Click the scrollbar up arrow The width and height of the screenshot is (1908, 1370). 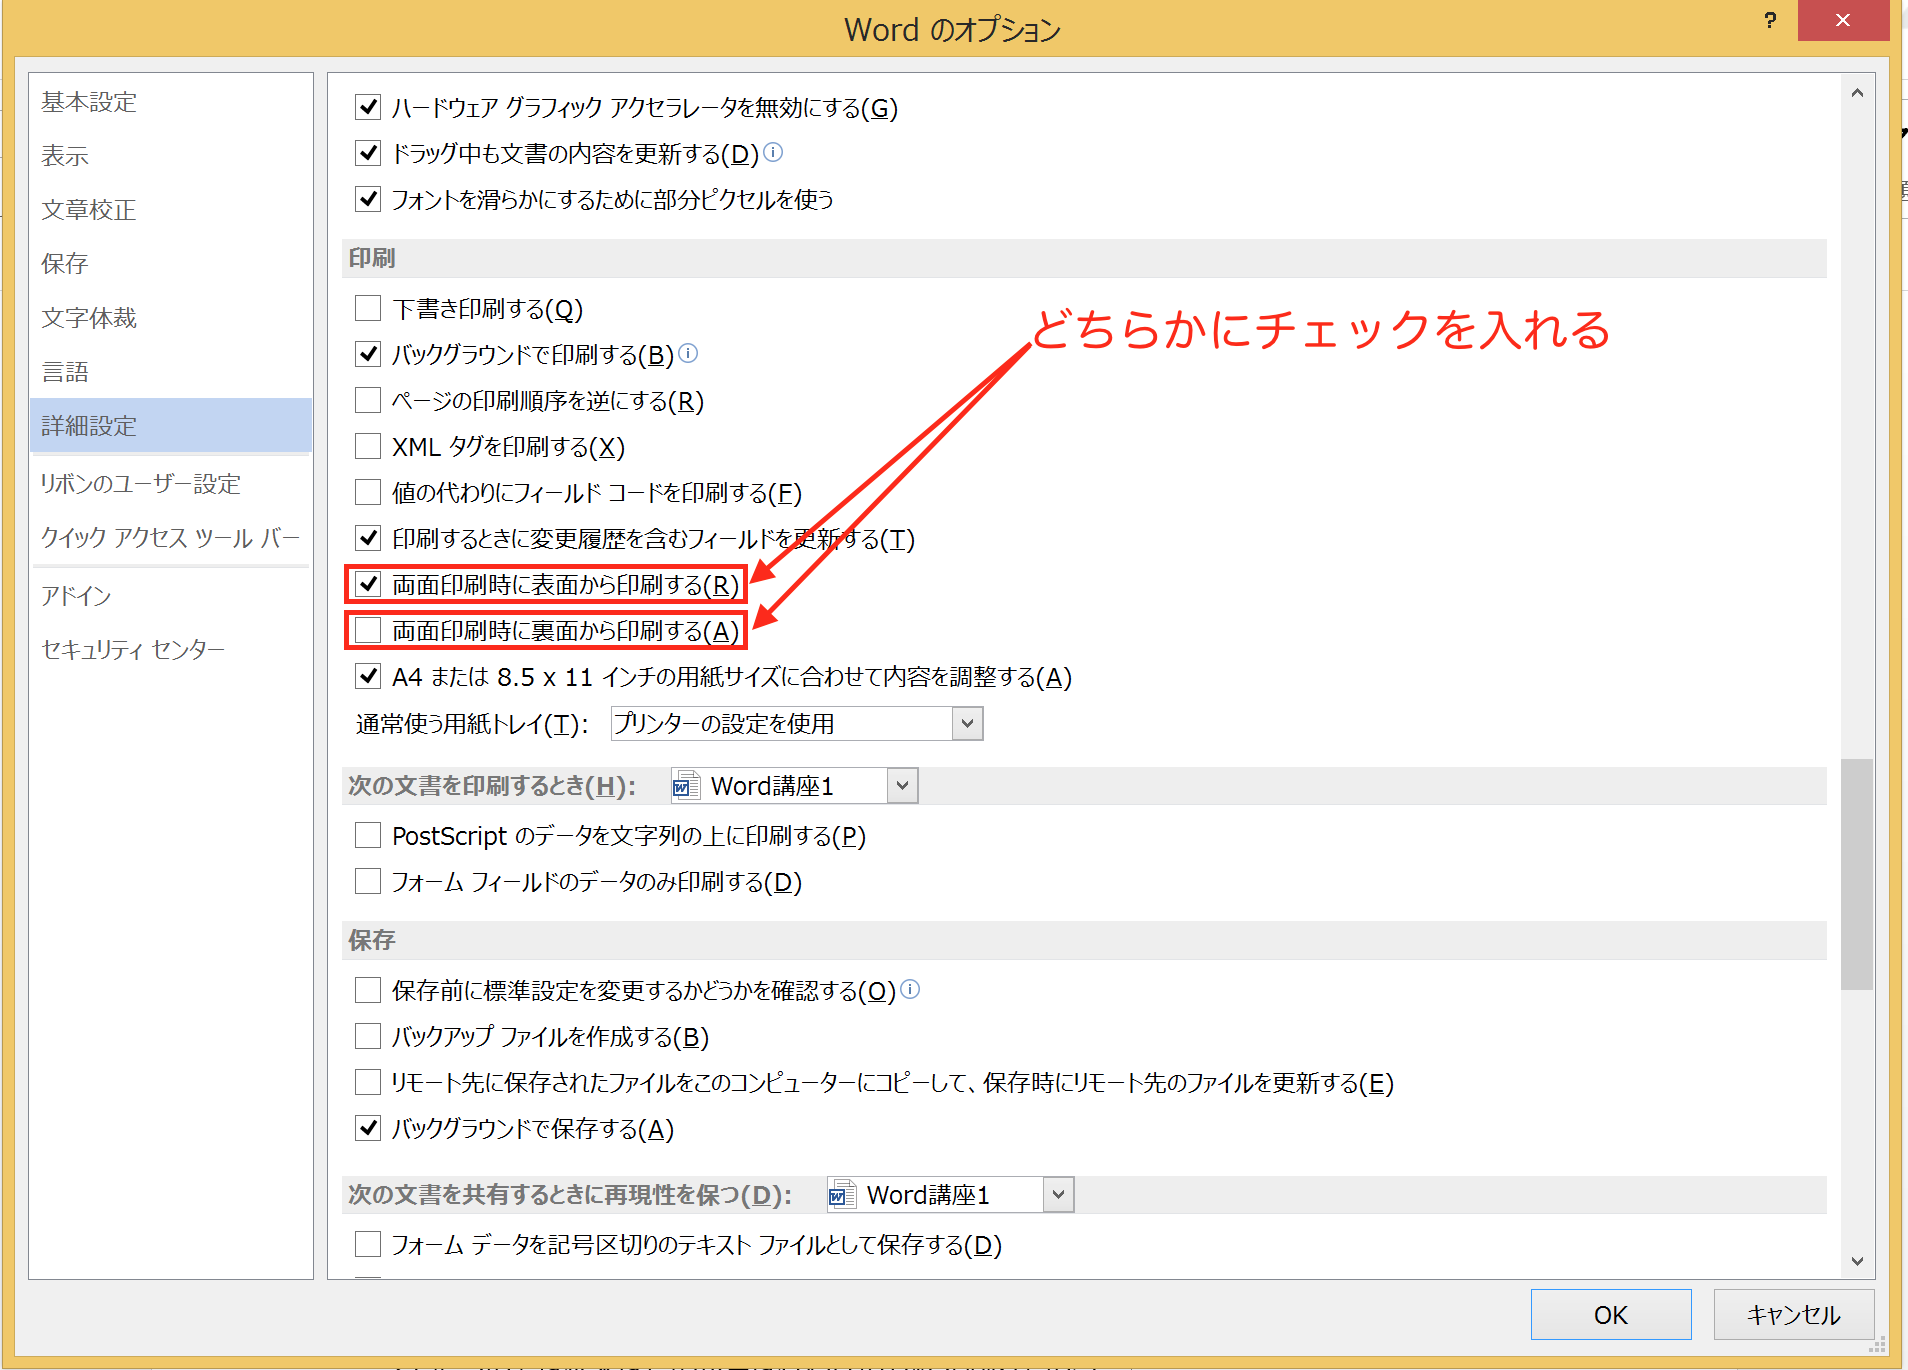pos(1857,92)
